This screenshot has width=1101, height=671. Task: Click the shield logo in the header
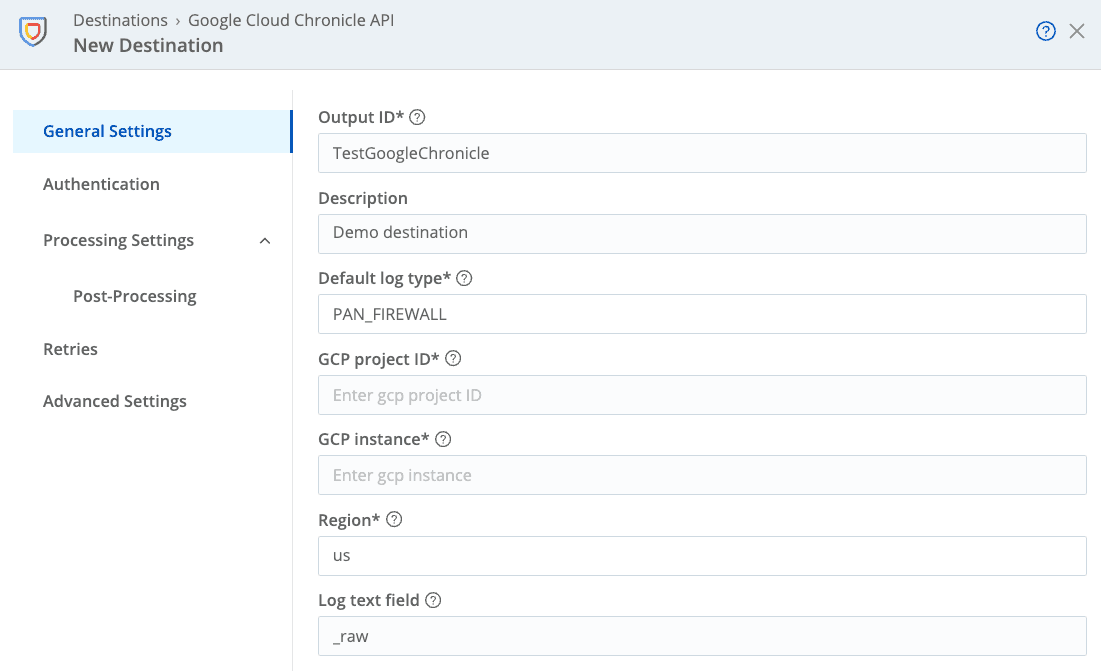(x=31, y=31)
